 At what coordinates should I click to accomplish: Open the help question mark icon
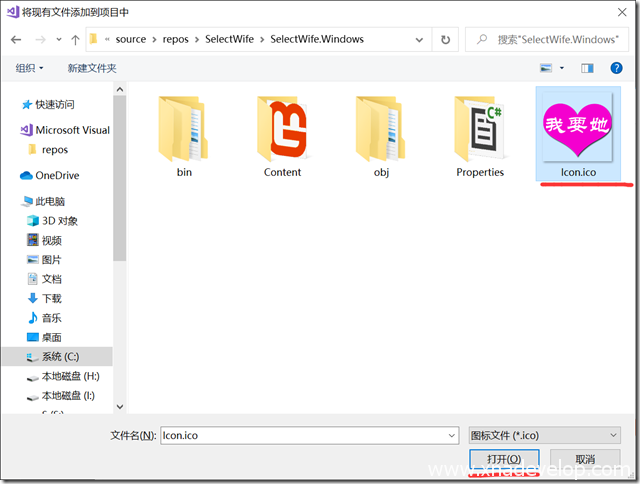pyautogui.click(x=618, y=68)
